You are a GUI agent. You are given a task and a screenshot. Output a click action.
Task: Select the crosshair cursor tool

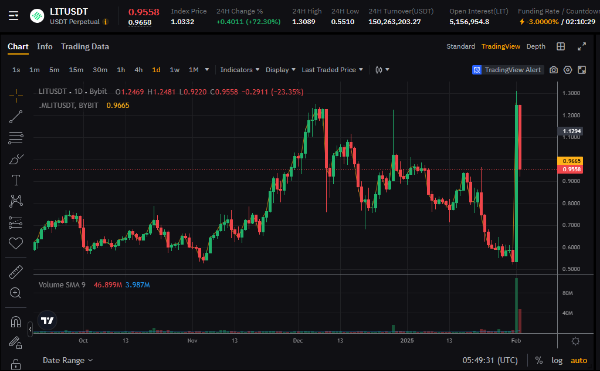pyautogui.click(x=16, y=96)
